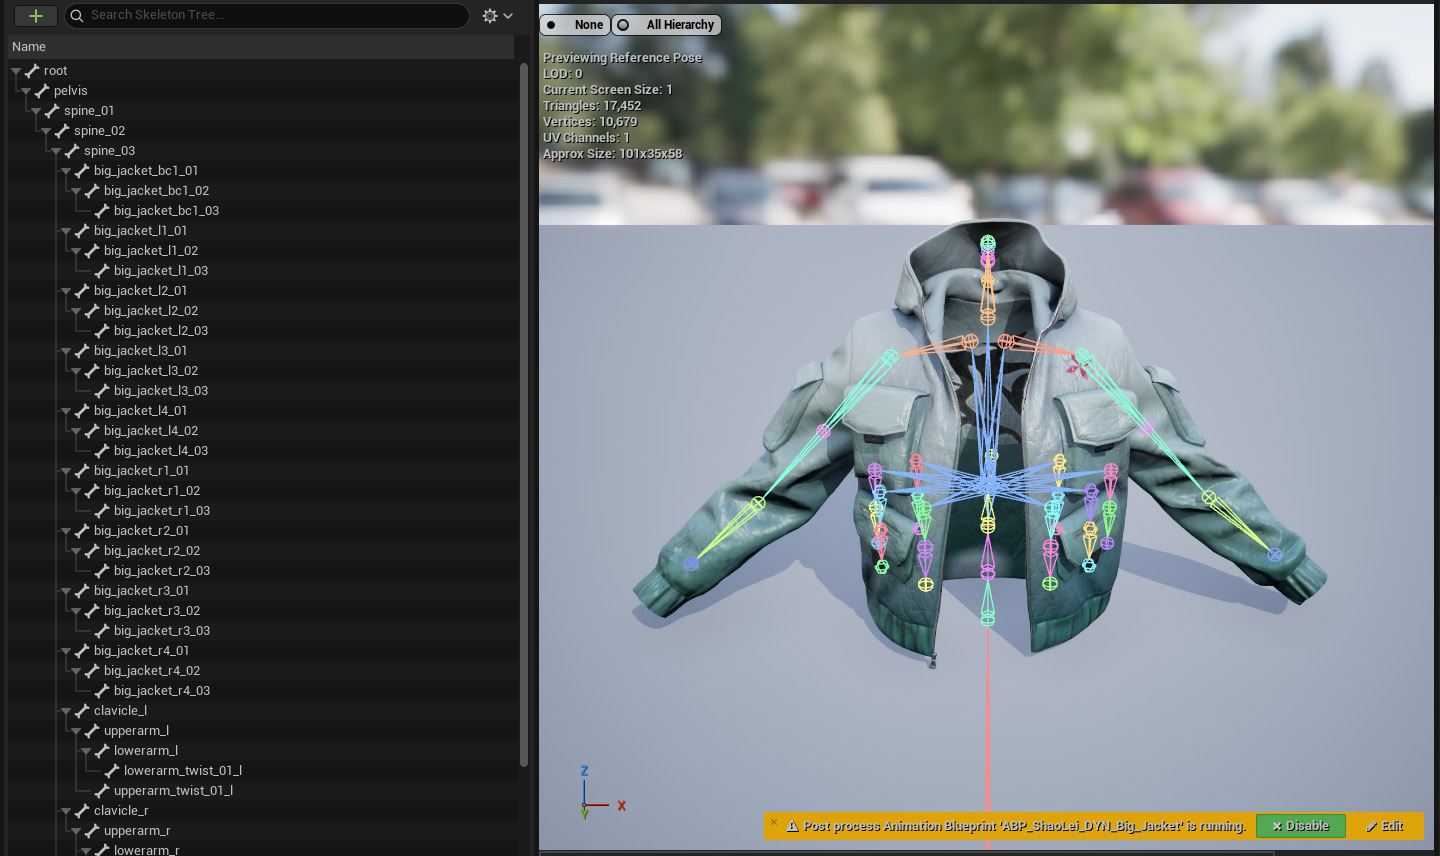
Task: Collapse the clavicle_l bone branch
Action: tap(66, 711)
